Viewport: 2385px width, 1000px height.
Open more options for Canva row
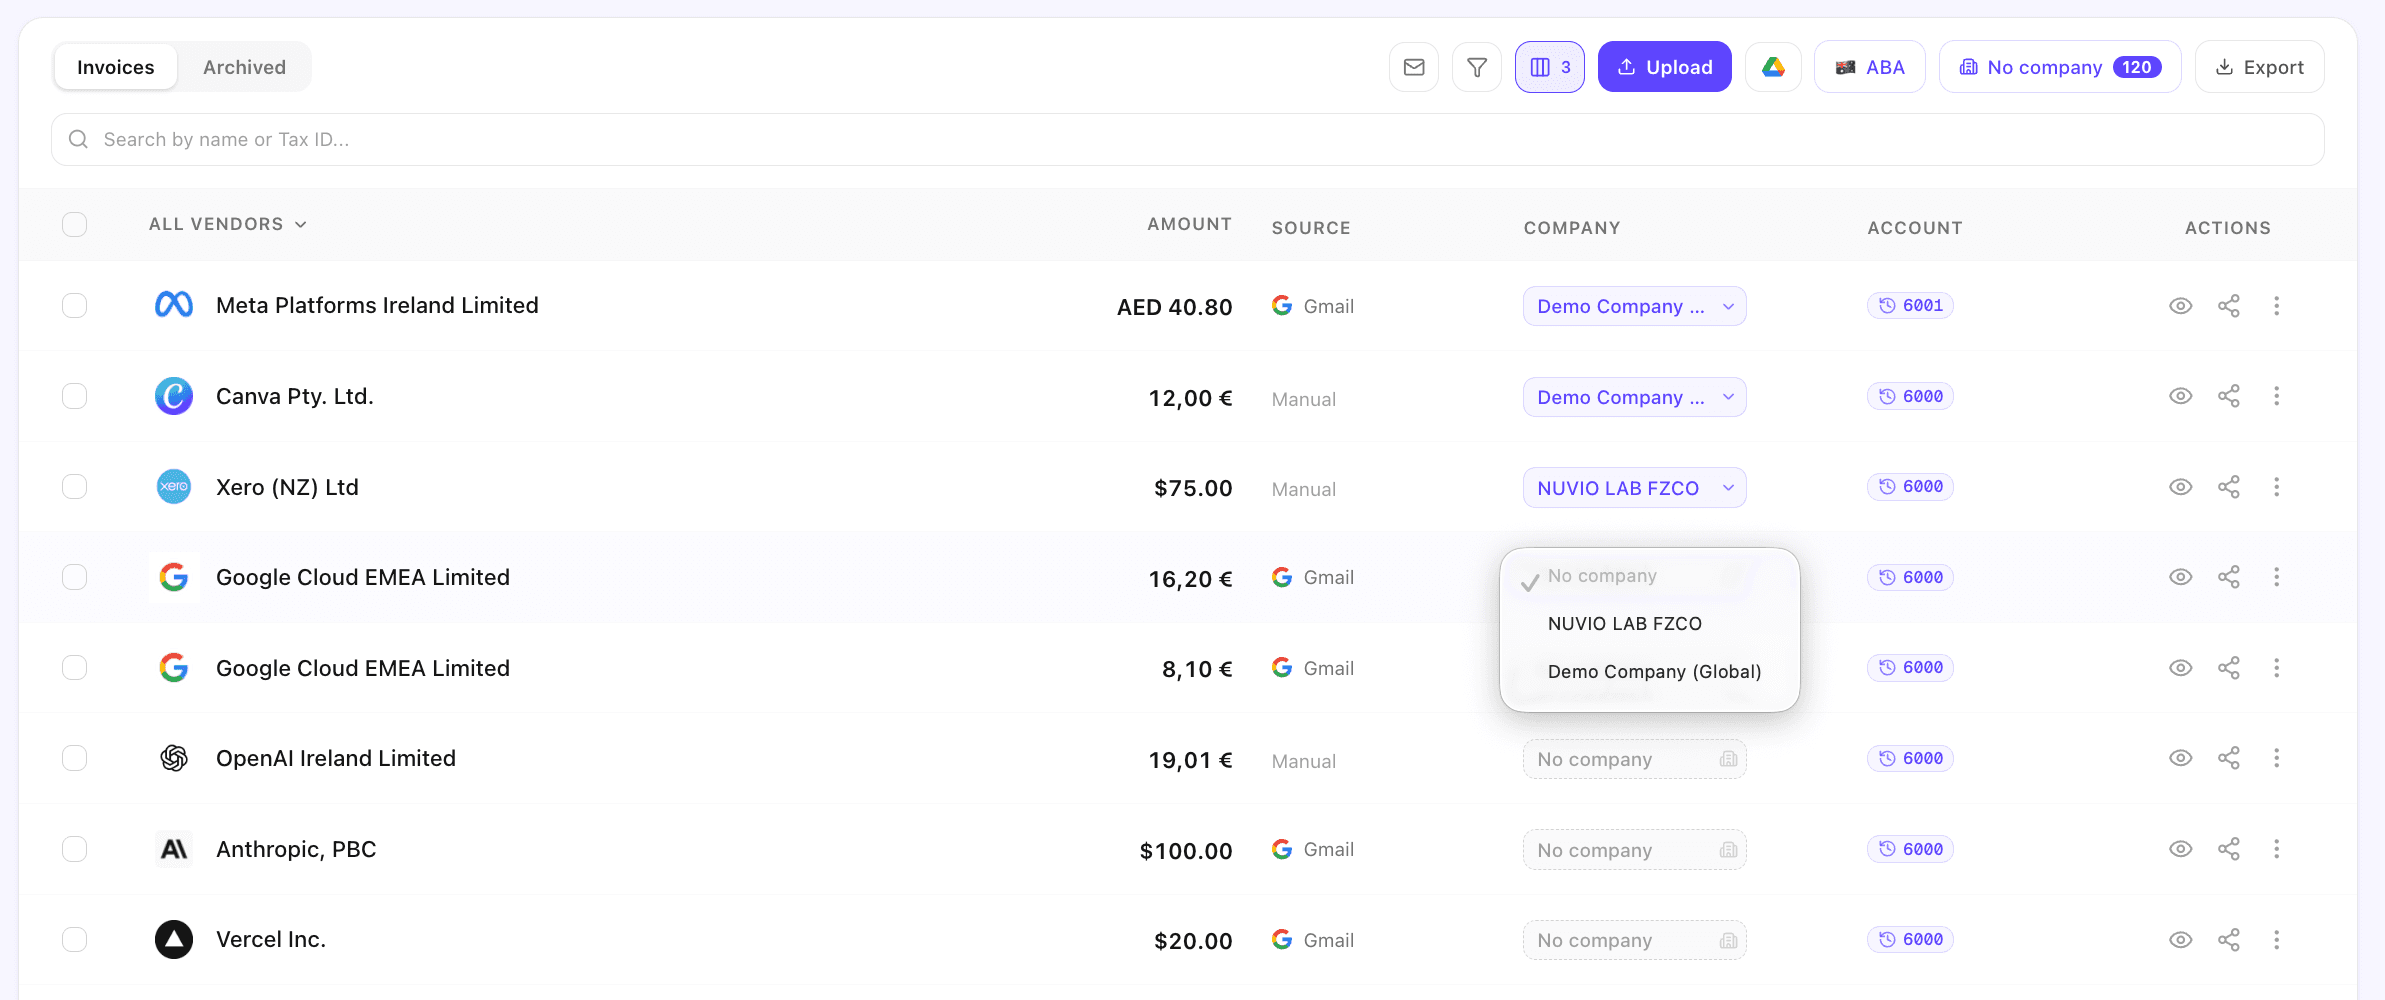click(2277, 396)
